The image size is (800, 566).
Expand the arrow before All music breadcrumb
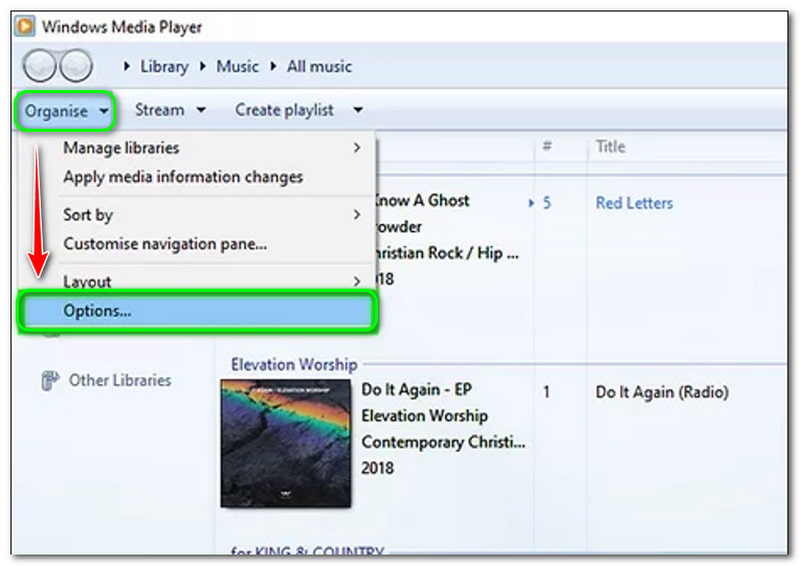pyautogui.click(x=273, y=66)
